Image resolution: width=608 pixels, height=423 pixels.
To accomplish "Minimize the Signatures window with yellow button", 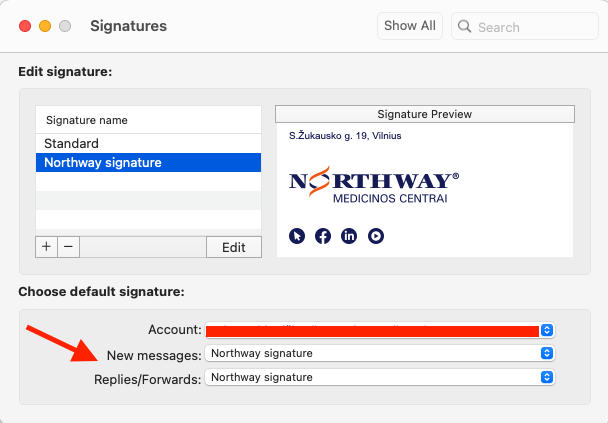I will point(45,26).
